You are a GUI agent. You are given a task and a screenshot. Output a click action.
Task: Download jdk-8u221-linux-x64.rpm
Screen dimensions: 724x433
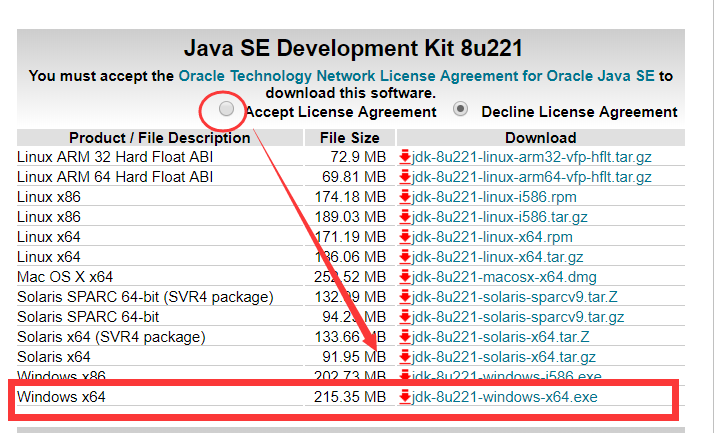tap(492, 237)
